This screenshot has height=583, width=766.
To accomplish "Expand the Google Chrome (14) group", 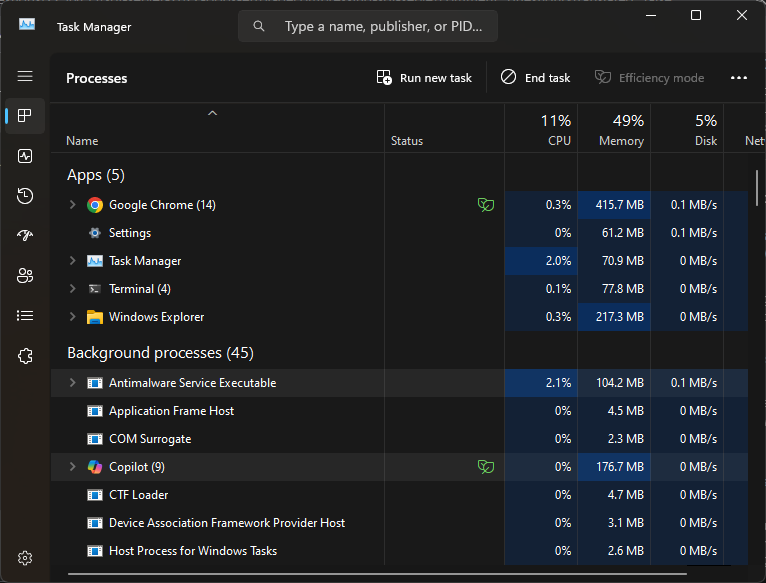I will coord(72,204).
